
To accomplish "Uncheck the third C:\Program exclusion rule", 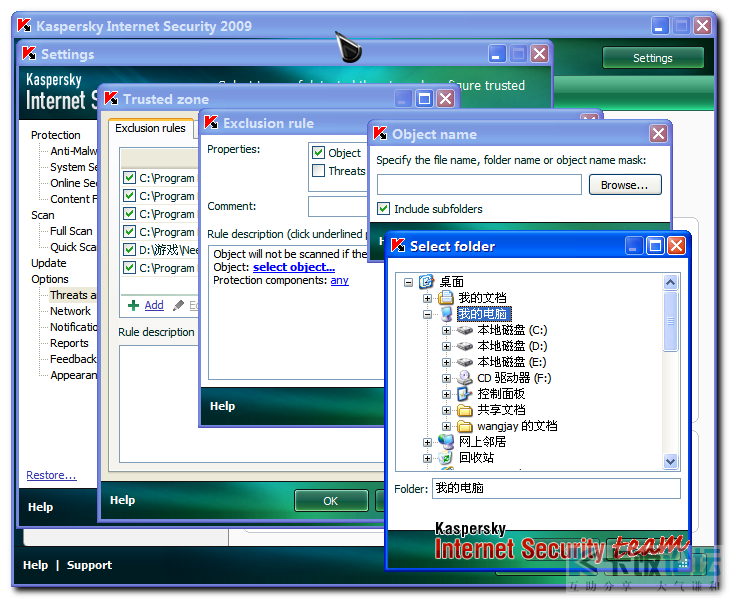I will pyautogui.click(x=129, y=214).
